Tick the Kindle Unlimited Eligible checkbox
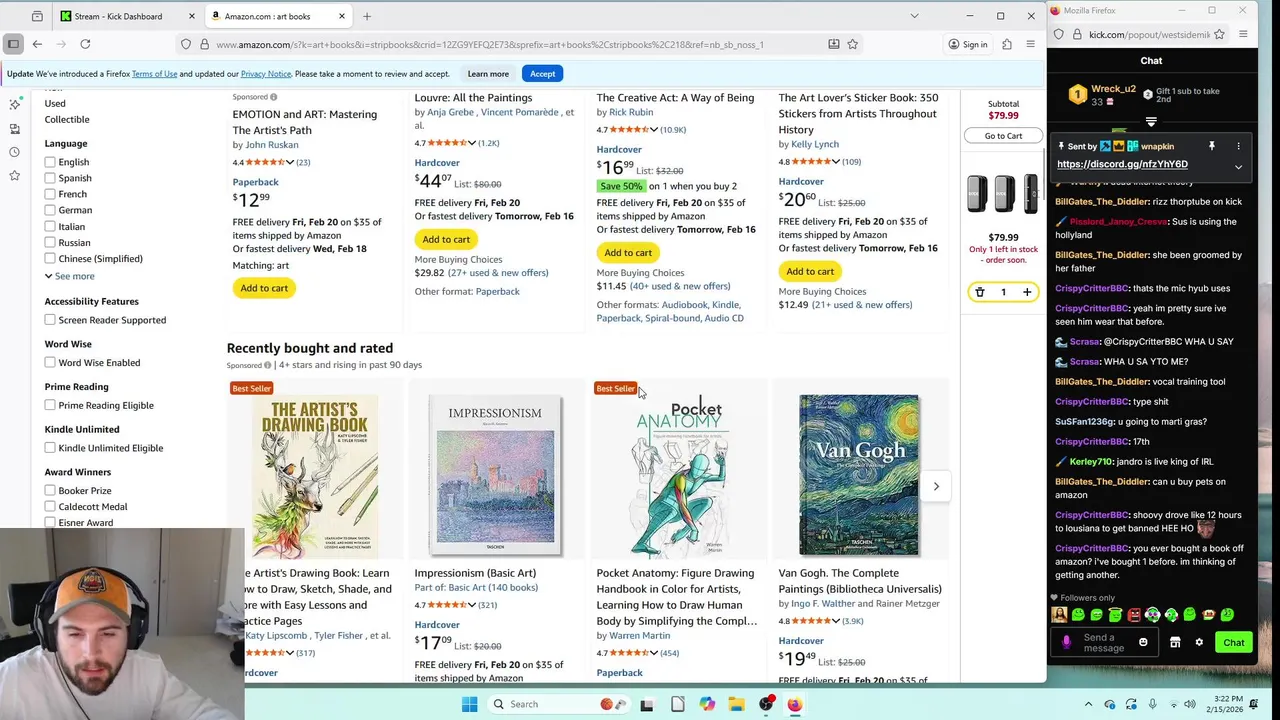 pyautogui.click(x=50, y=448)
